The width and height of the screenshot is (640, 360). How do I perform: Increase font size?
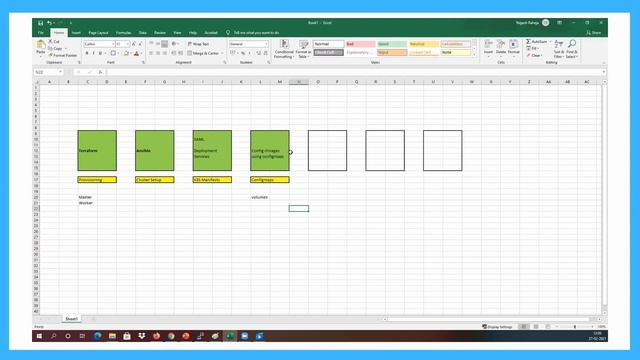(134, 44)
